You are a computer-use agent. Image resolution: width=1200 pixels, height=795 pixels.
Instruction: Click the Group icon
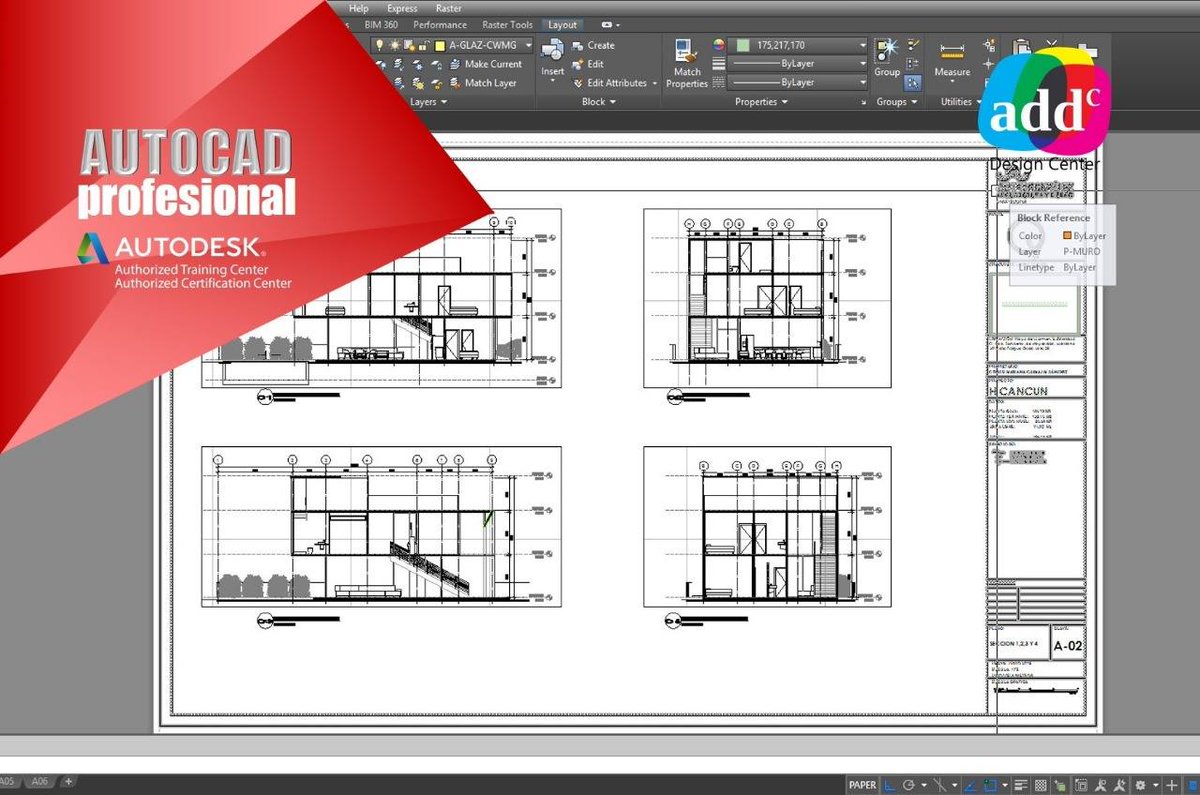(x=887, y=52)
